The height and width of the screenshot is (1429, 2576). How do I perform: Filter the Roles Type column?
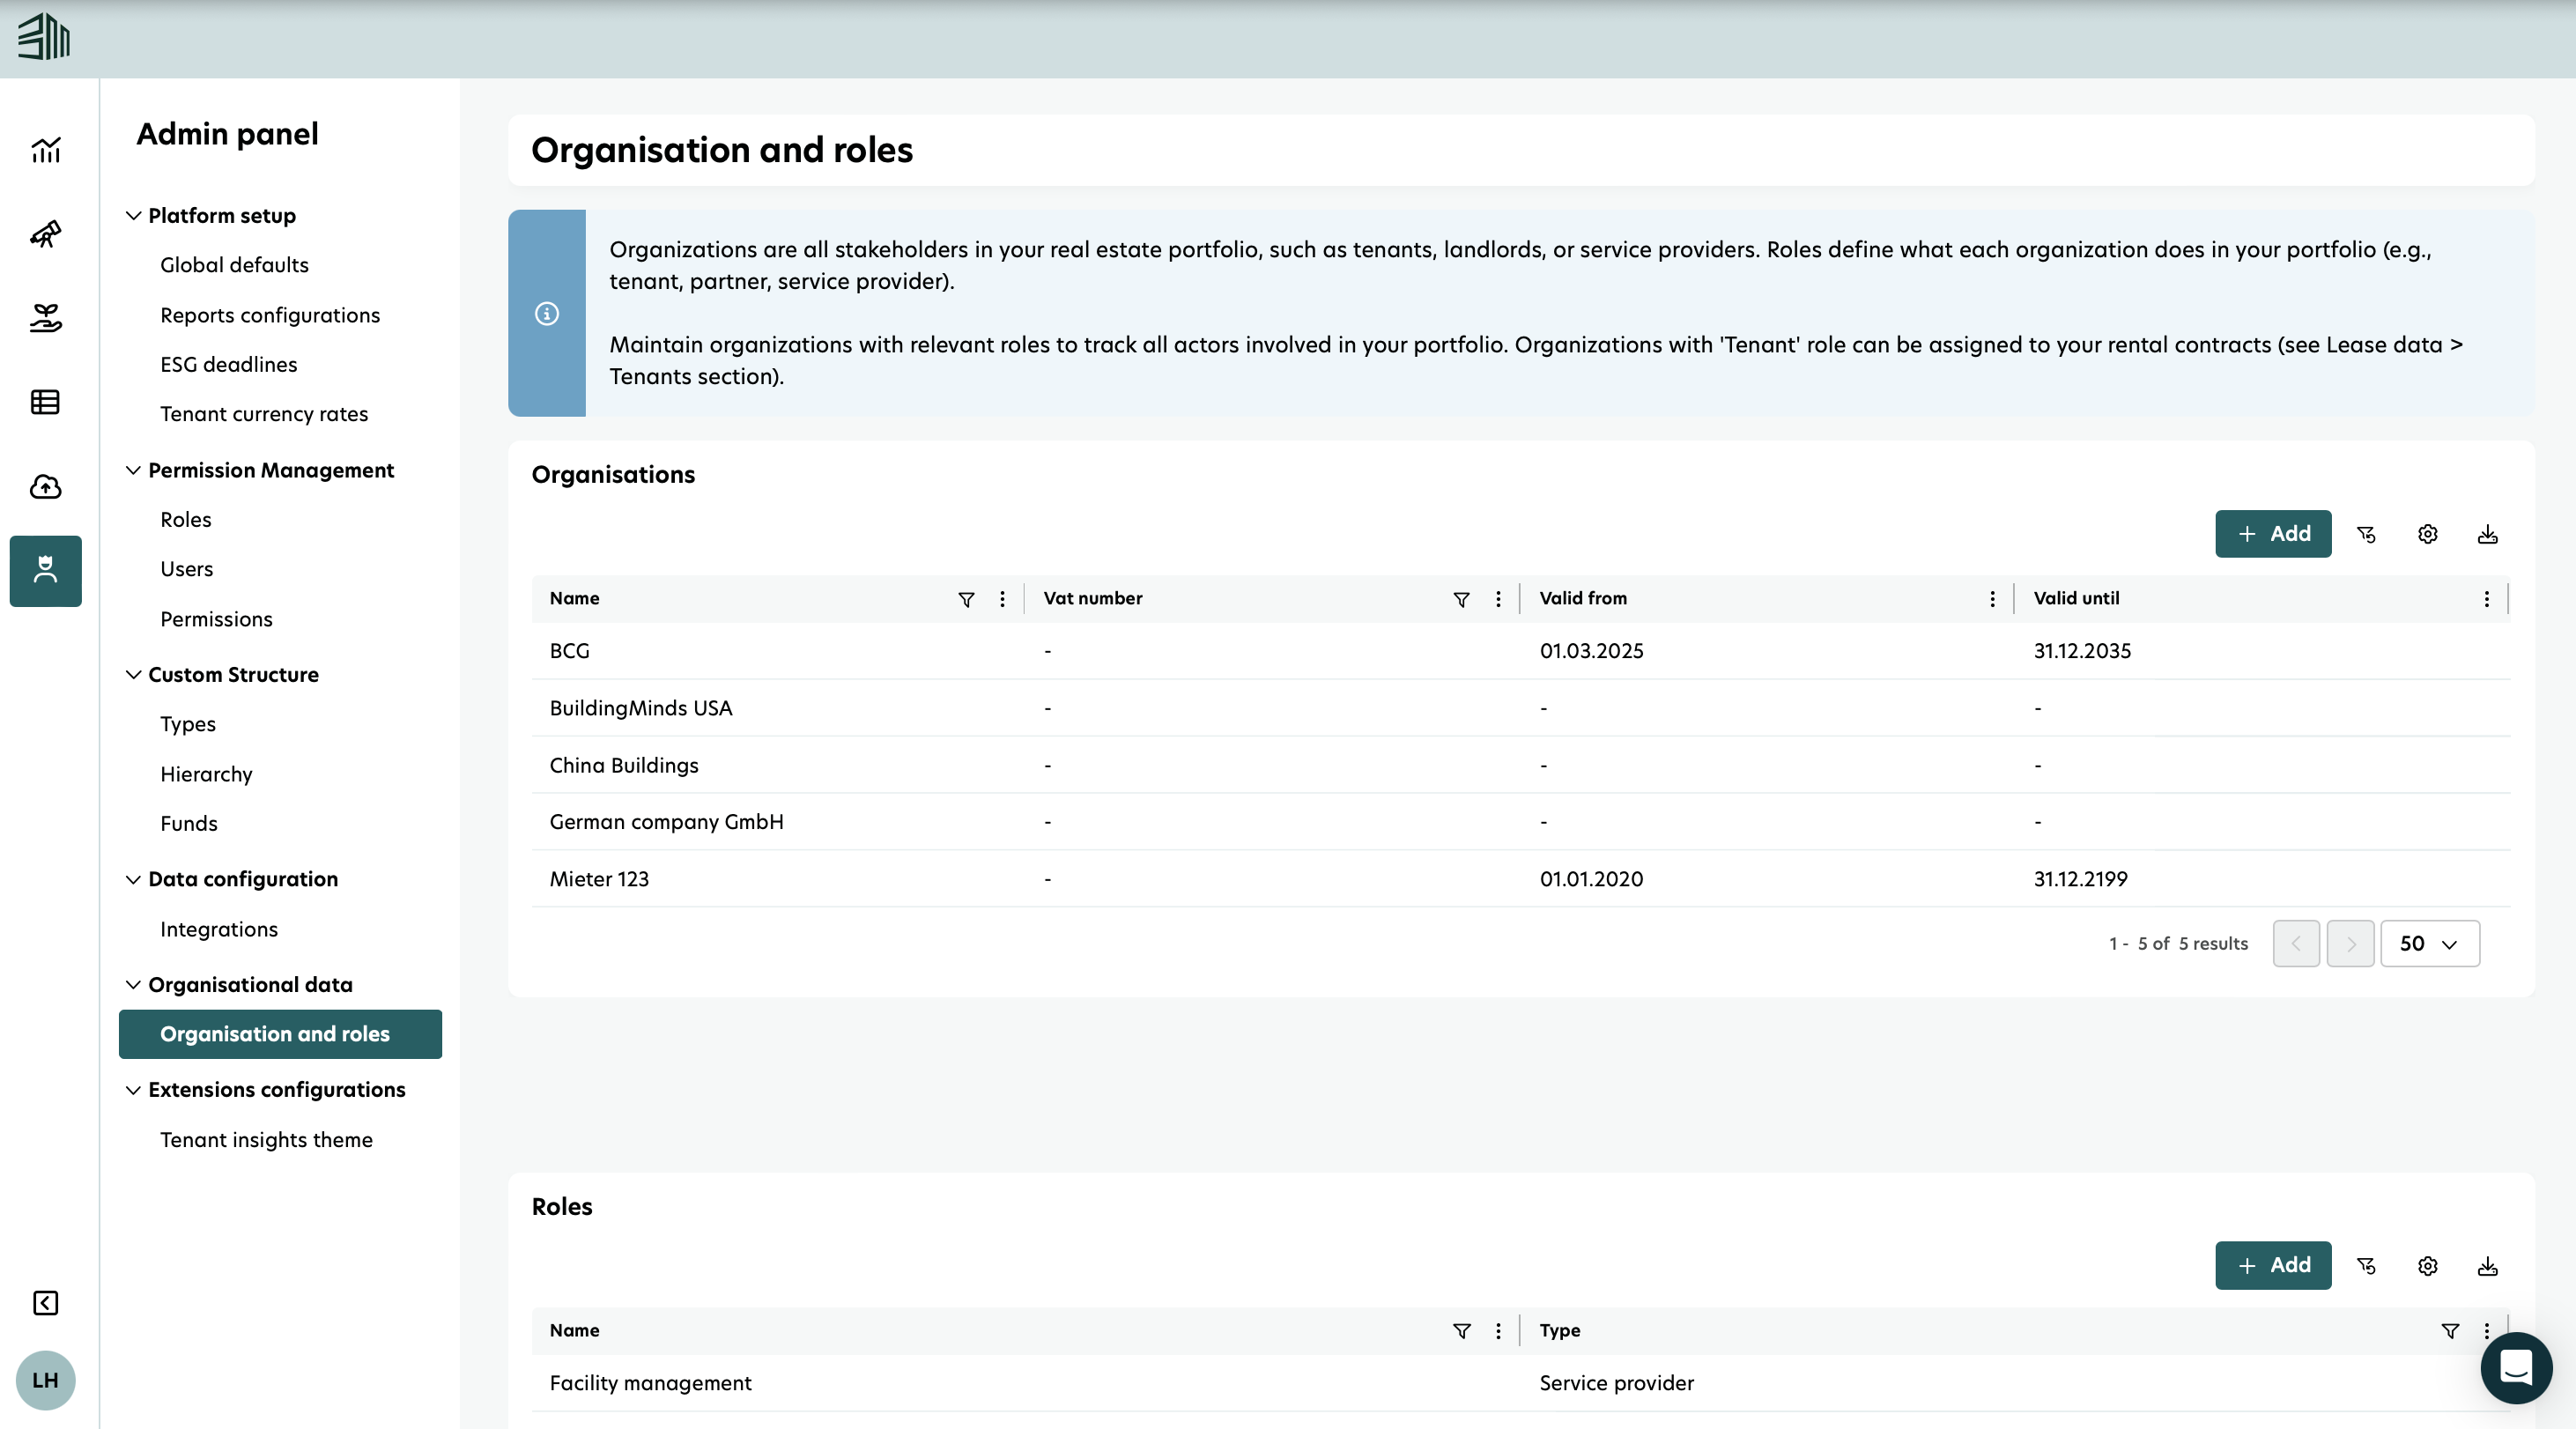tap(2450, 1331)
